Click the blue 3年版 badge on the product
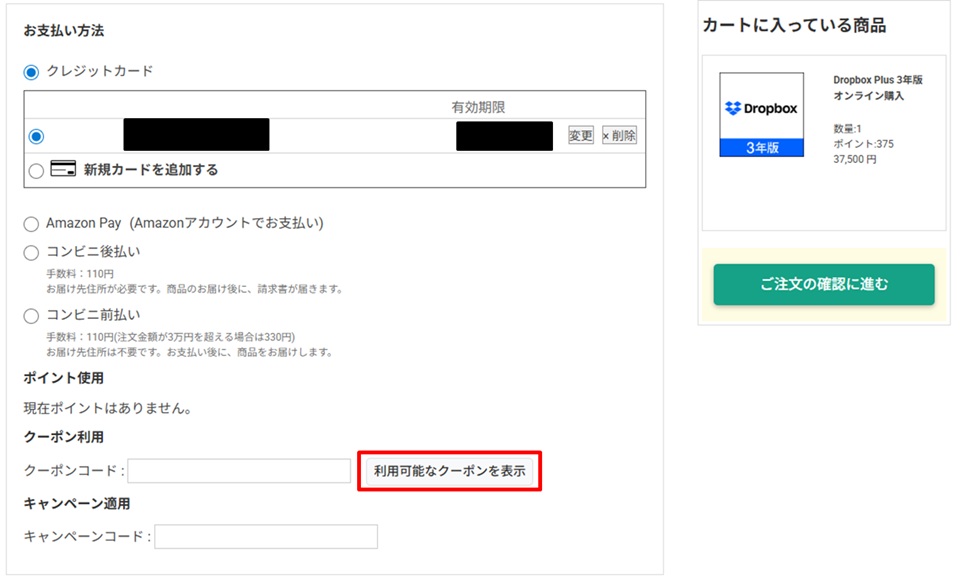960x586 pixels. coord(761,147)
